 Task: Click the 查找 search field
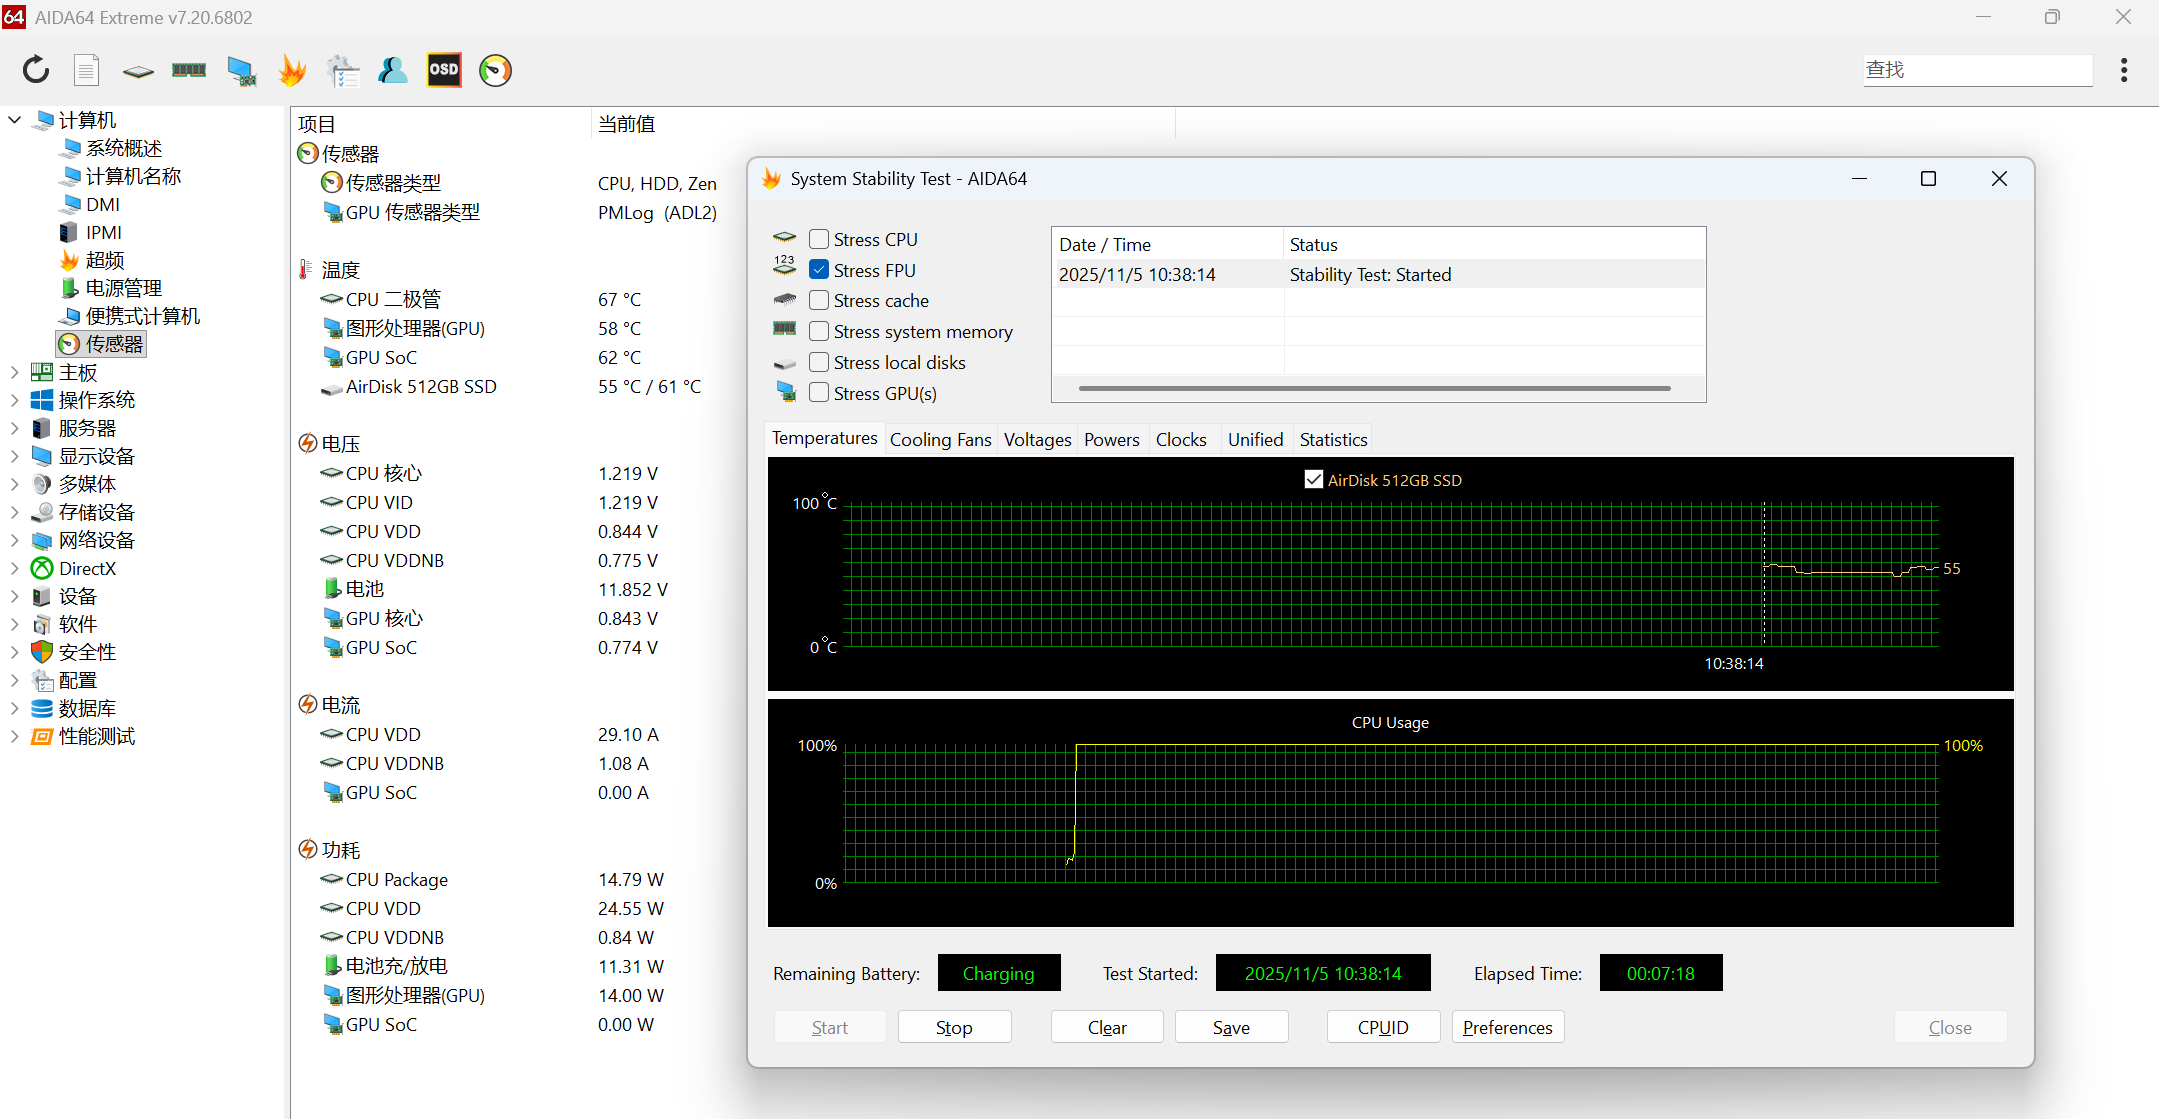(1976, 70)
